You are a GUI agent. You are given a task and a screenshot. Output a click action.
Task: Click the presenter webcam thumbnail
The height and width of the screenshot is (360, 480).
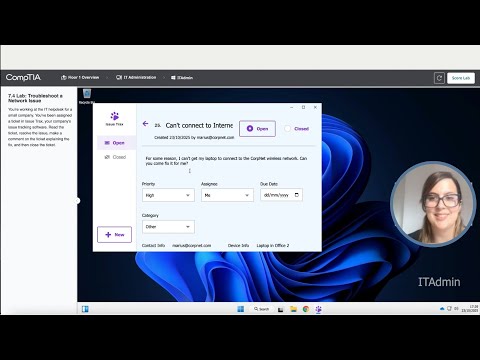pos(433,204)
